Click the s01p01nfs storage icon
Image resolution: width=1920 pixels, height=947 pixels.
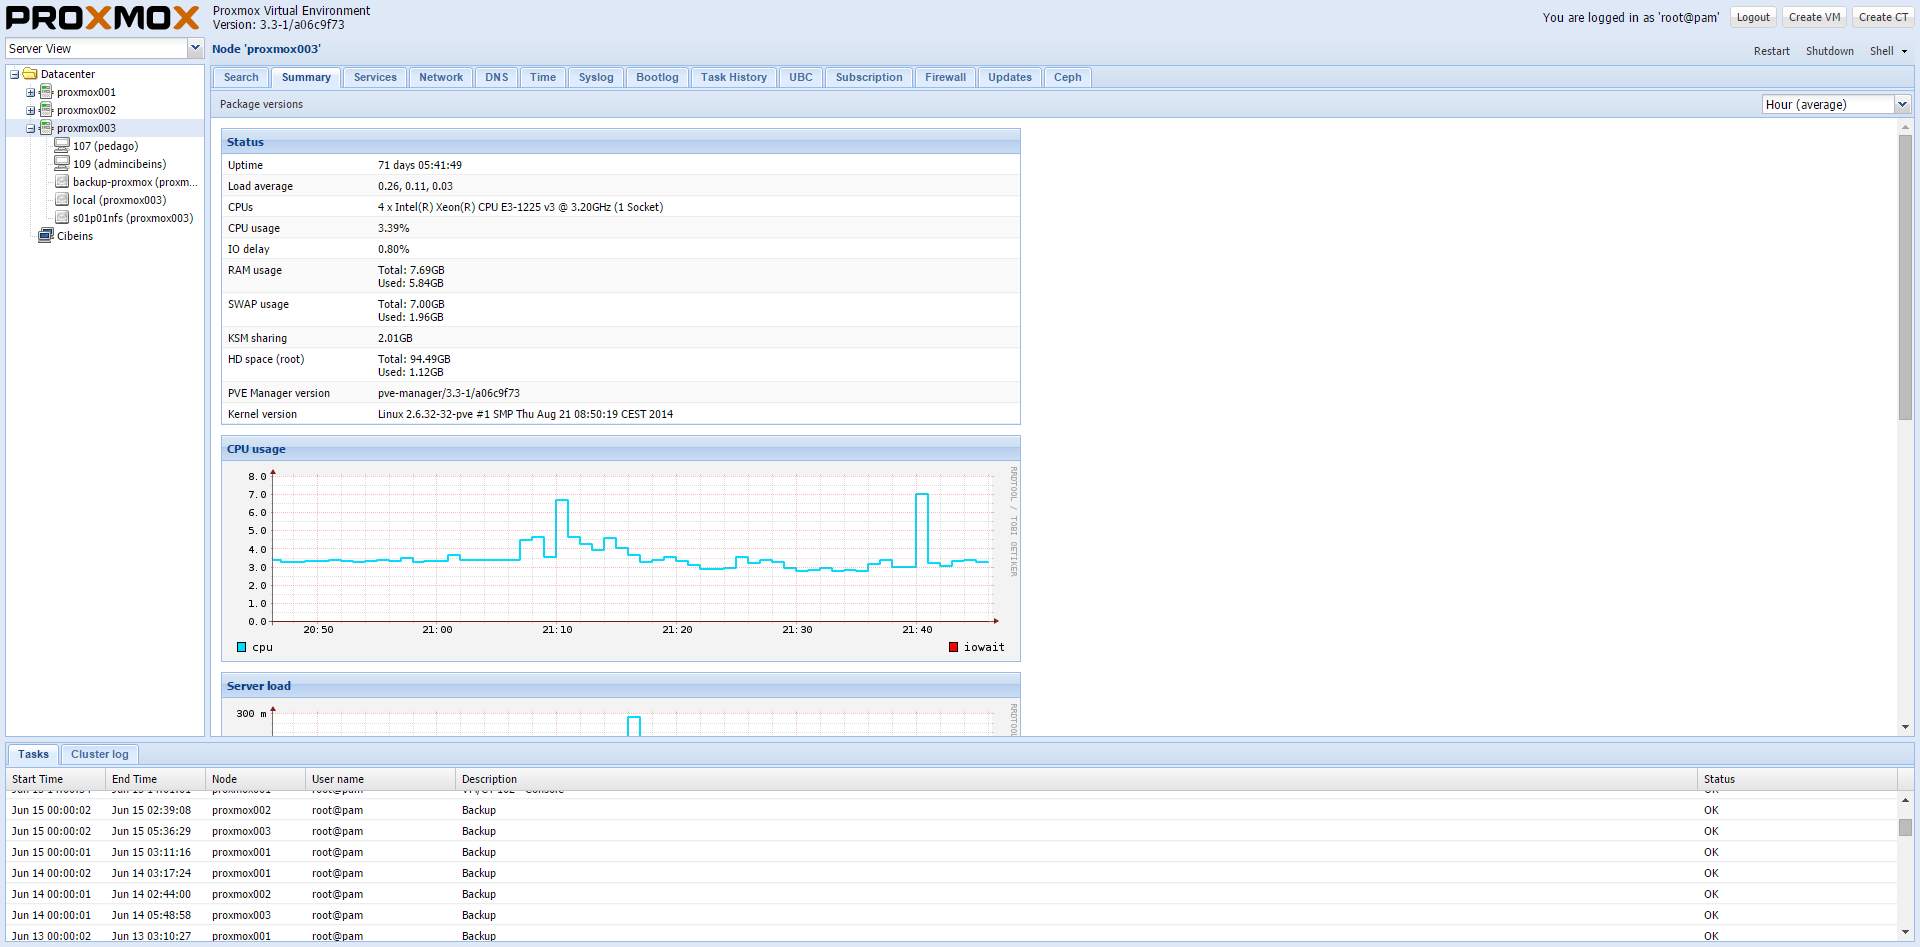coord(62,218)
